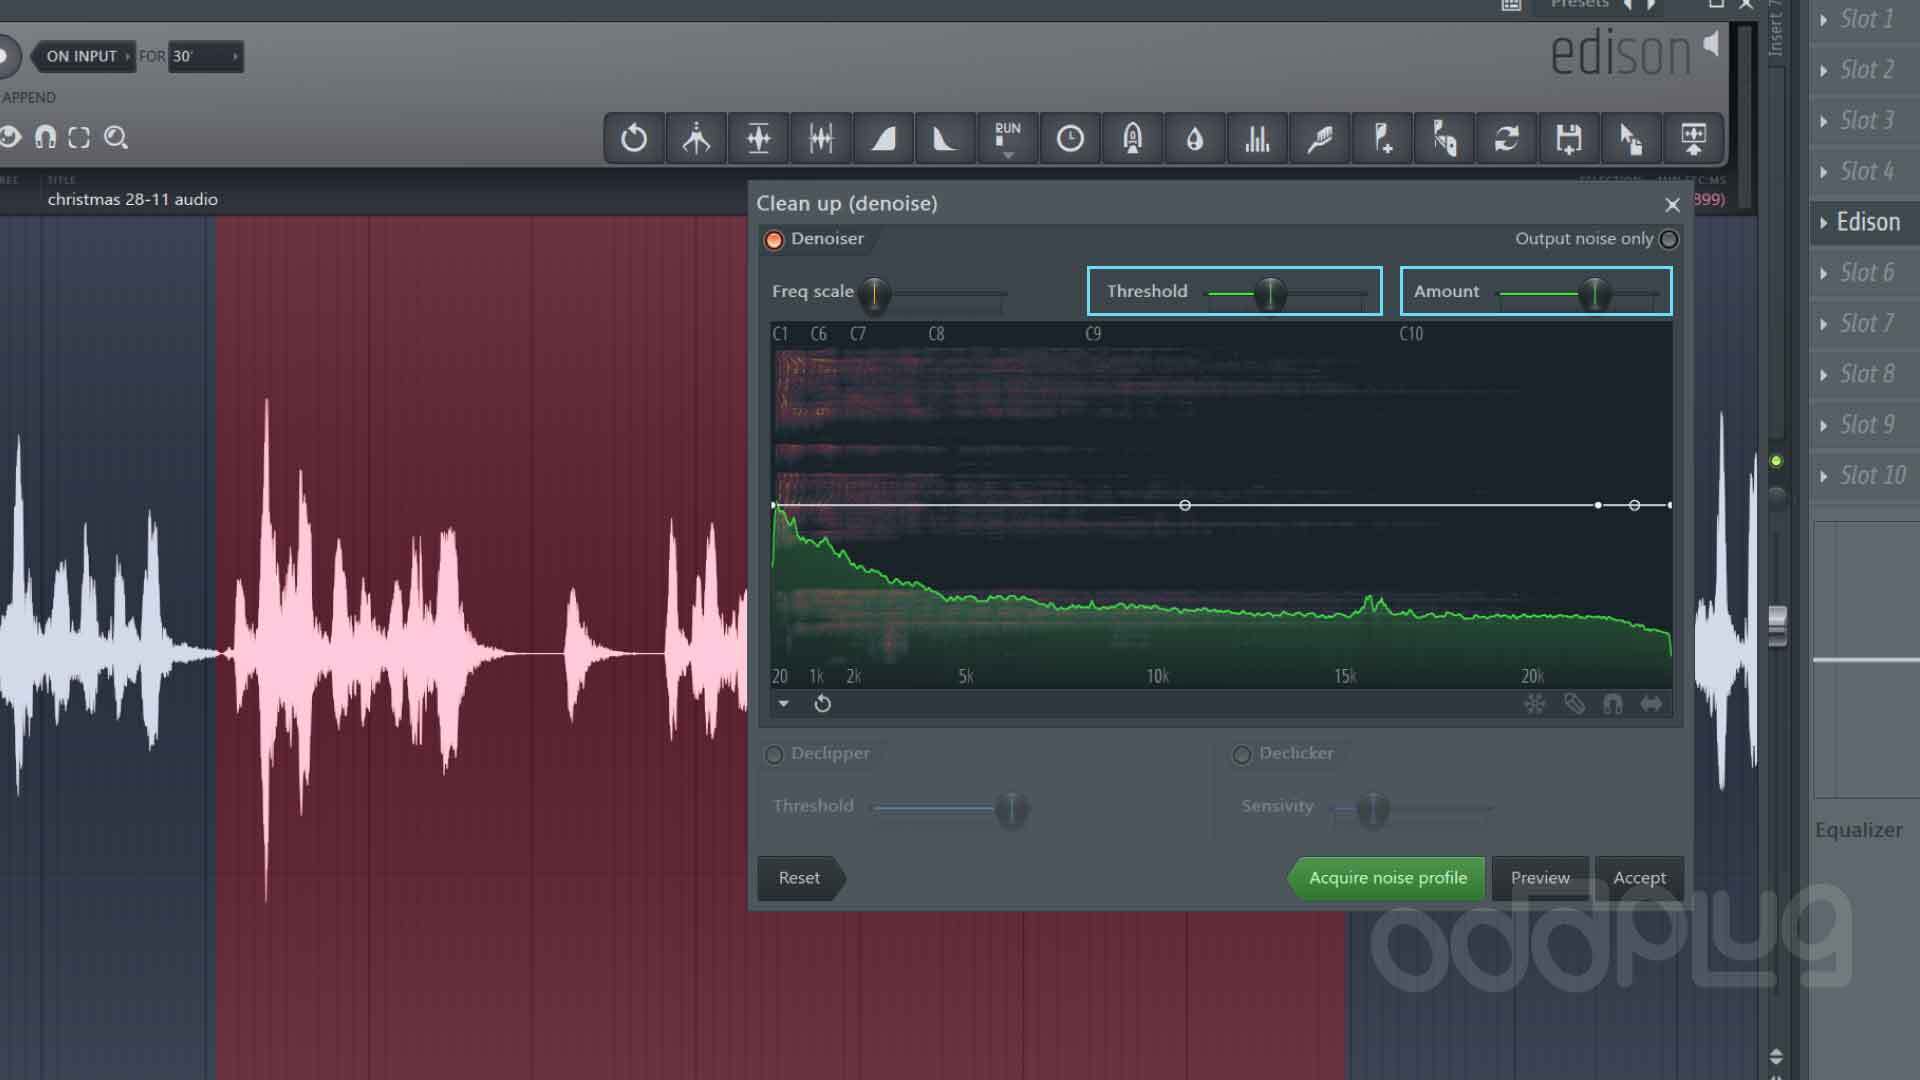Select the zoom magnifier icon
Screen dimensions: 1920x1080
tap(116, 138)
